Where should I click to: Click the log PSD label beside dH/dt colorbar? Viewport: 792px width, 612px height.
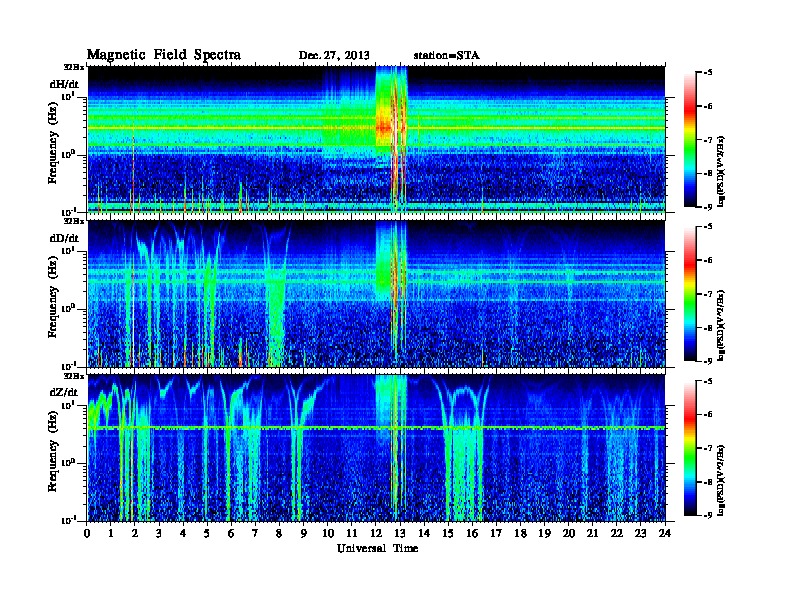[x=721, y=171]
